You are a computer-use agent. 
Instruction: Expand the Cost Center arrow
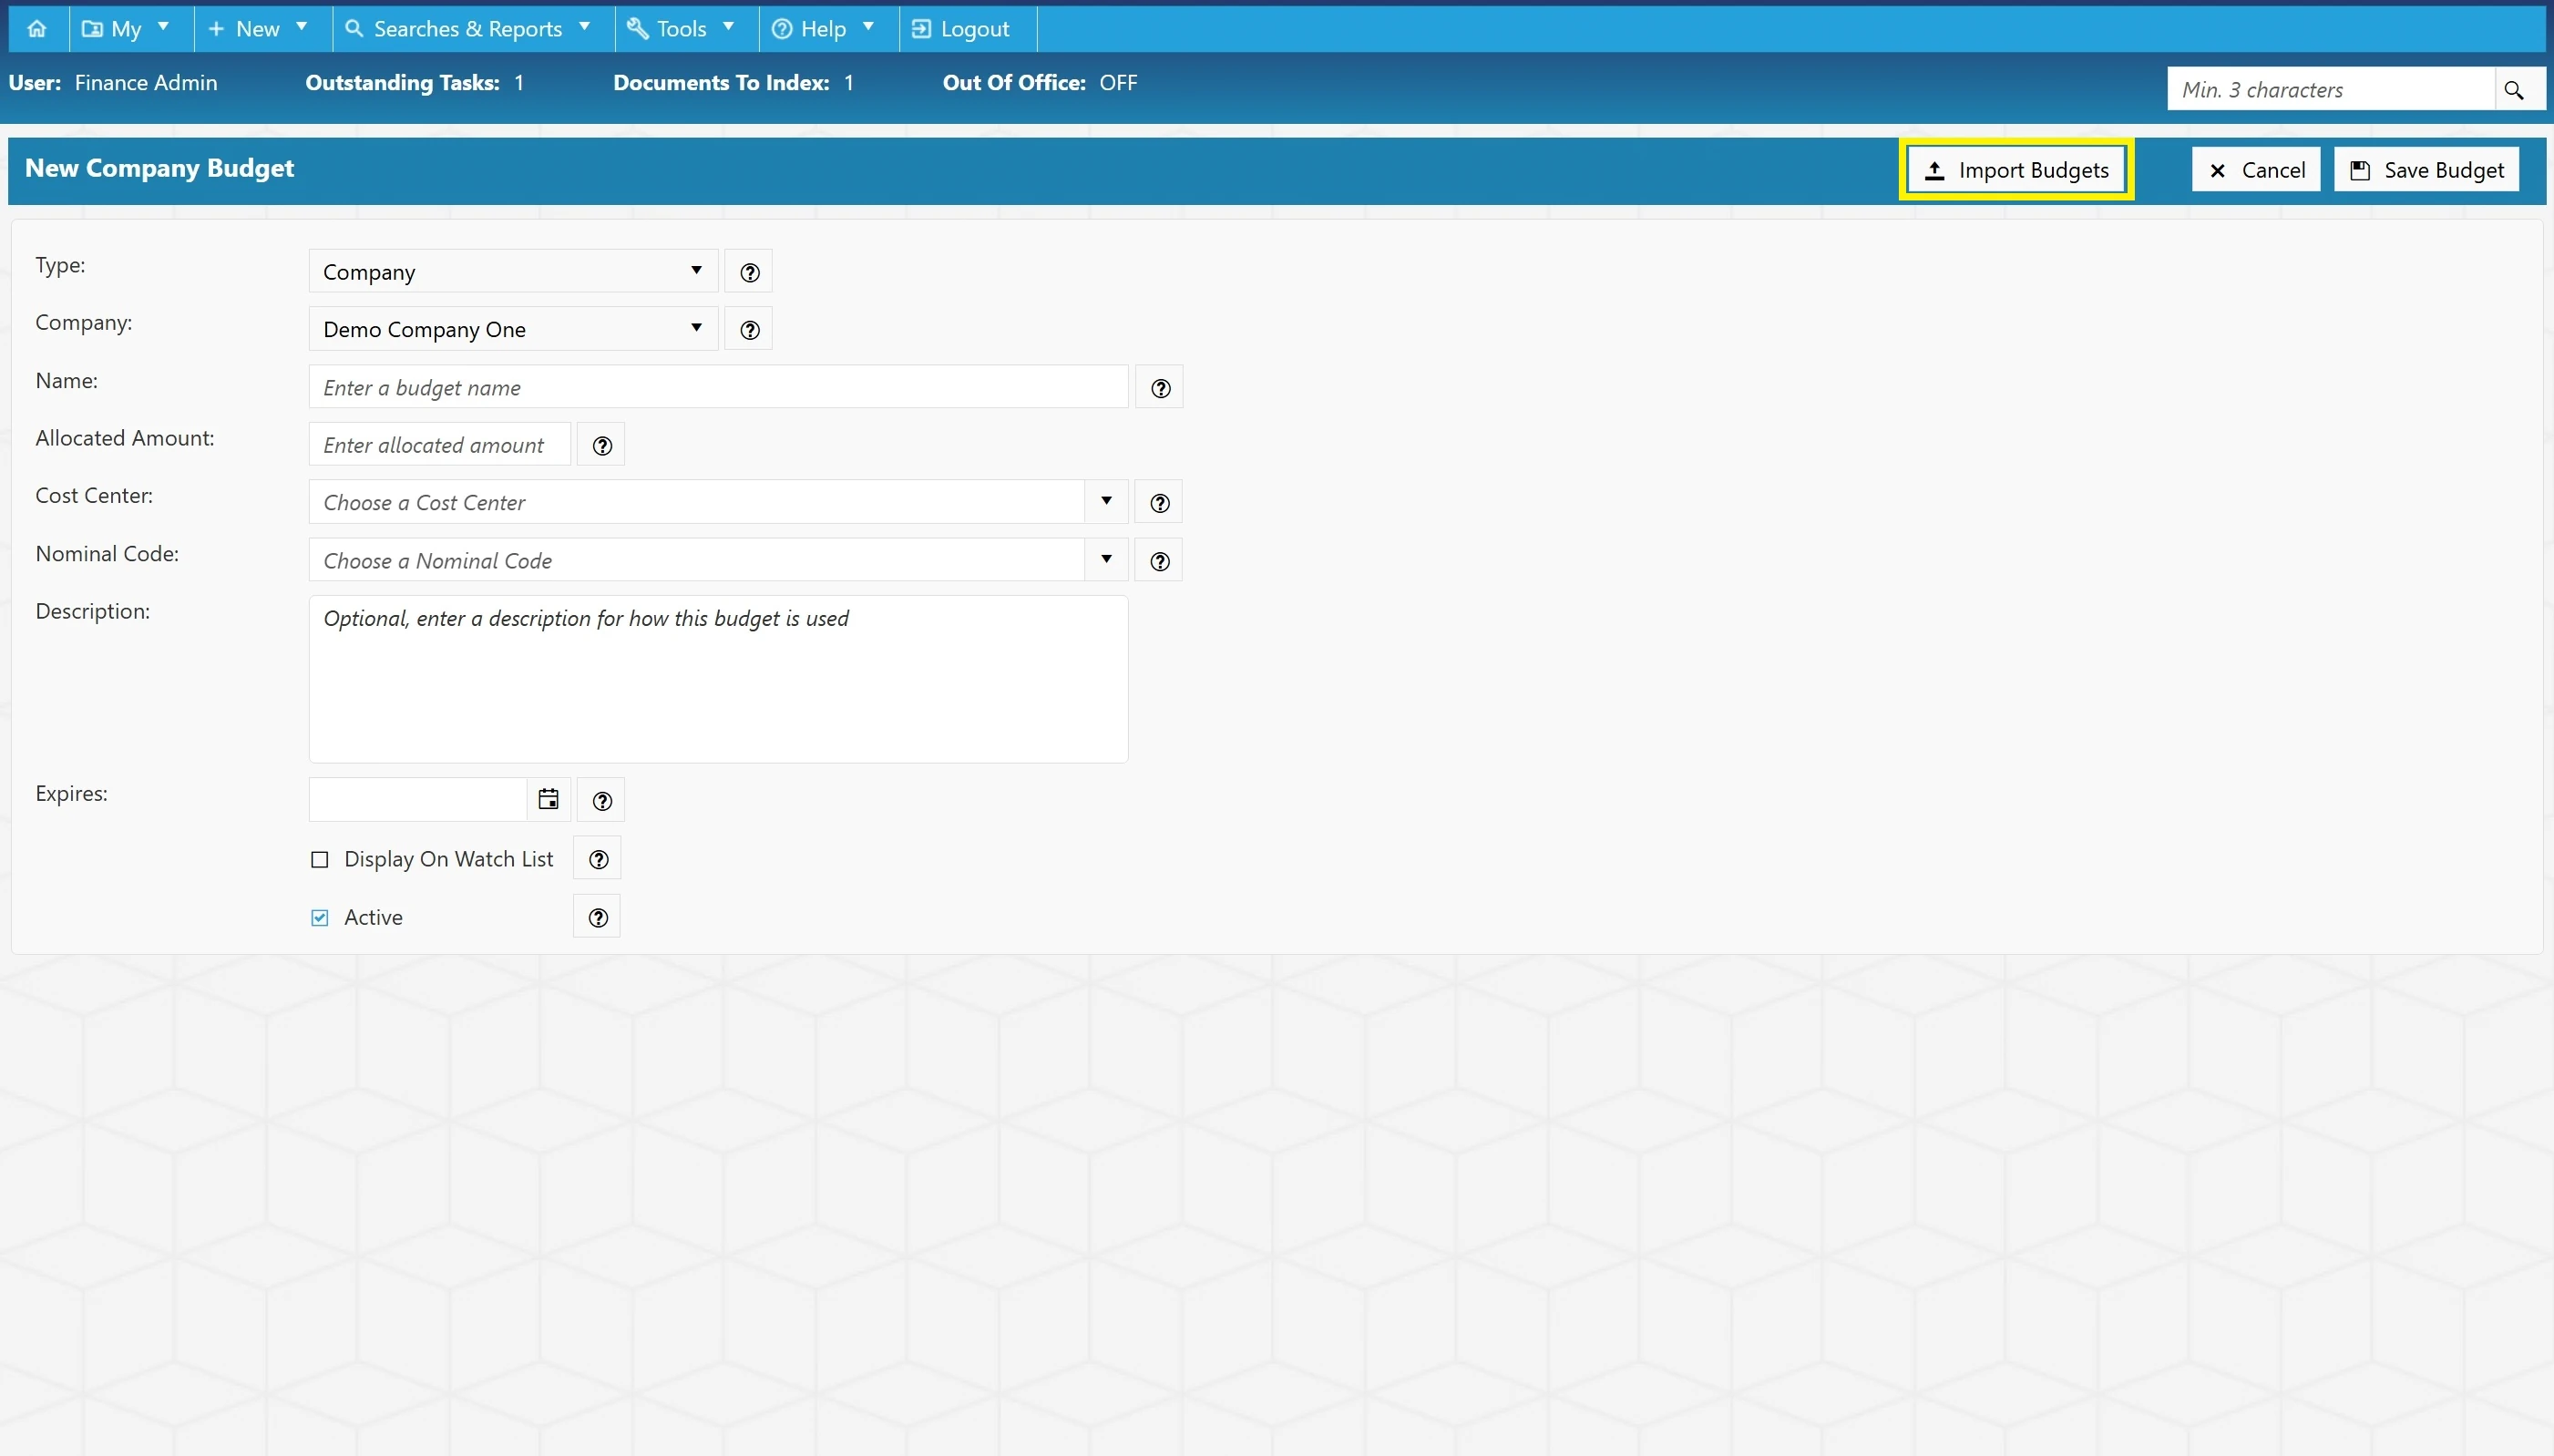tap(1106, 502)
